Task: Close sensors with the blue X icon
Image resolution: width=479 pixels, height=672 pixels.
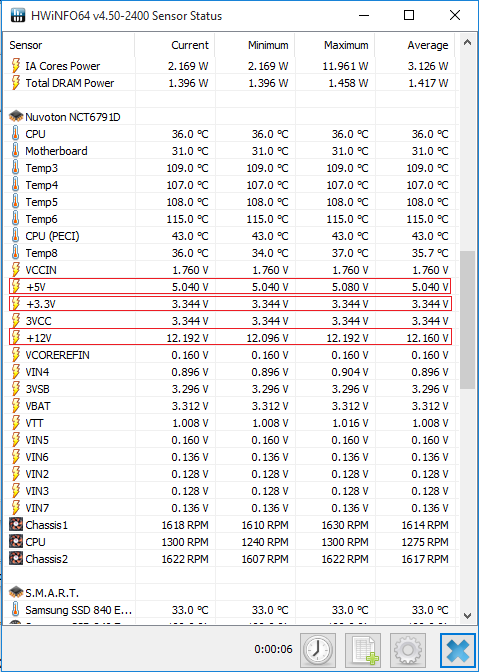Action: [458, 651]
